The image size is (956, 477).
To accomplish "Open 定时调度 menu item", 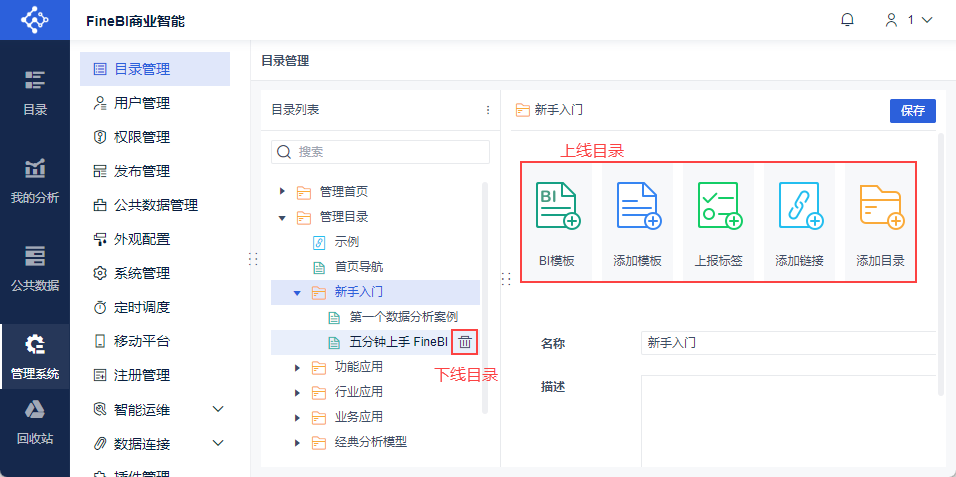I will [155, 307].
